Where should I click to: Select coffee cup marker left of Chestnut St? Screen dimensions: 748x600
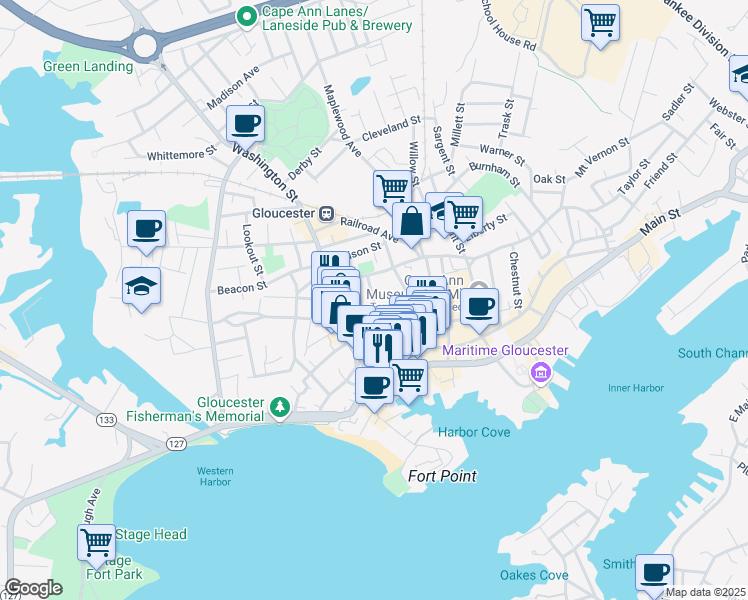click(479, 308)
